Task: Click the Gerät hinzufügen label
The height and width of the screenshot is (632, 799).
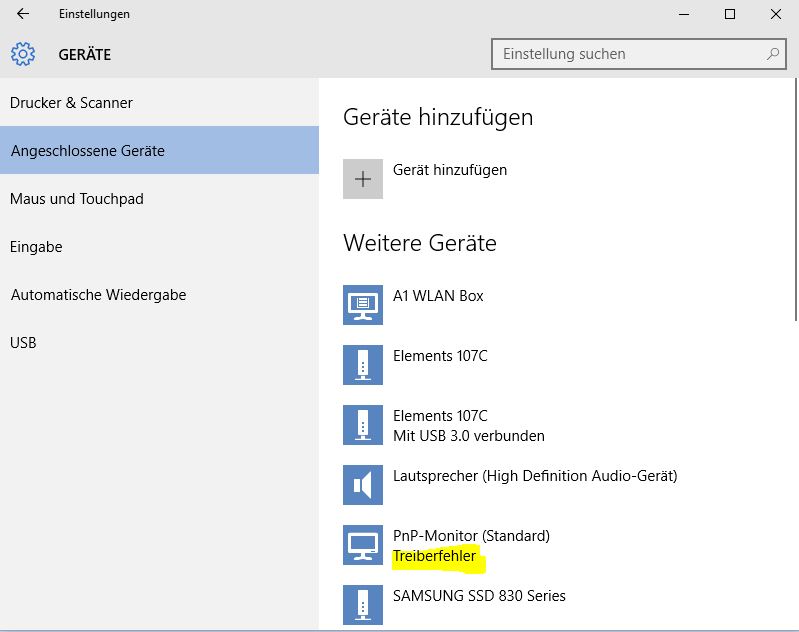Action: (x=450, y=170)
